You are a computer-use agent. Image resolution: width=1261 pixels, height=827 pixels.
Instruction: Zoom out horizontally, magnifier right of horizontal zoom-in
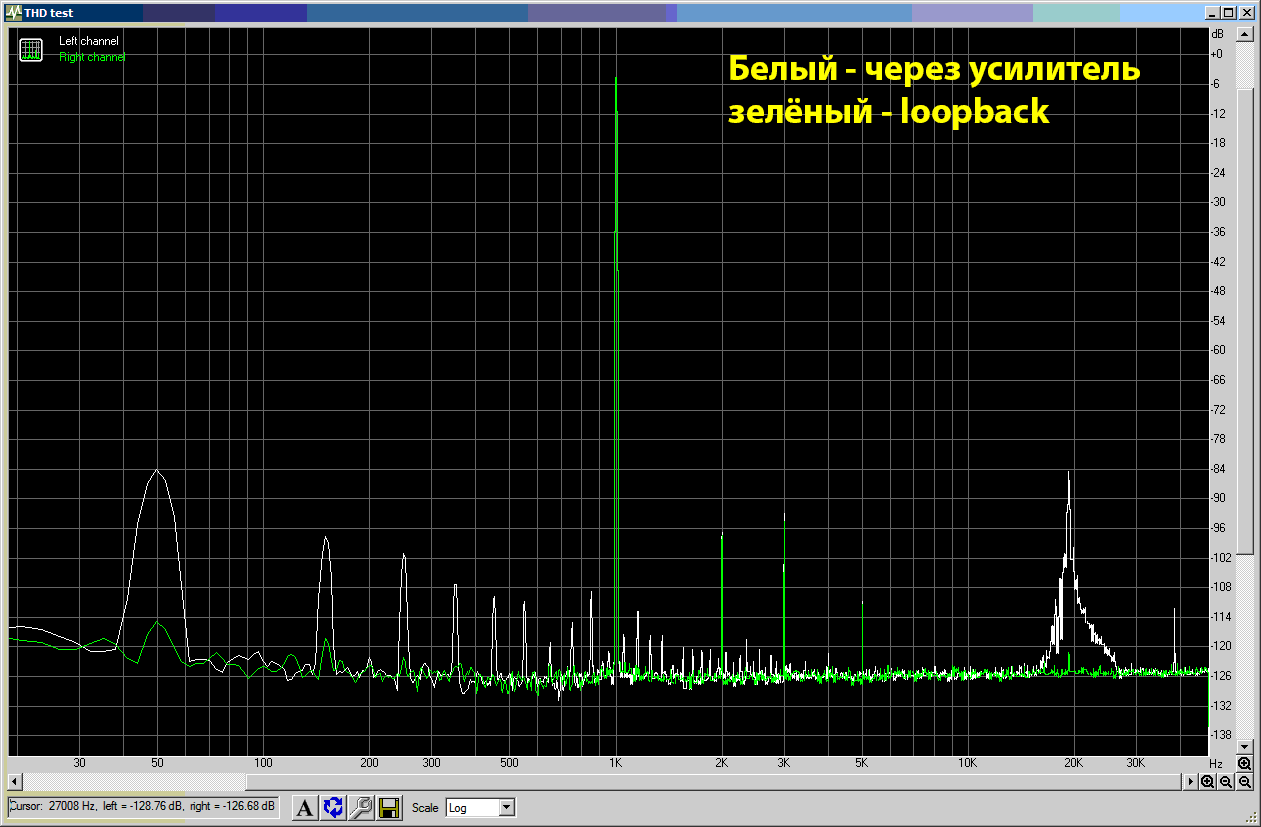point(1225,782)
